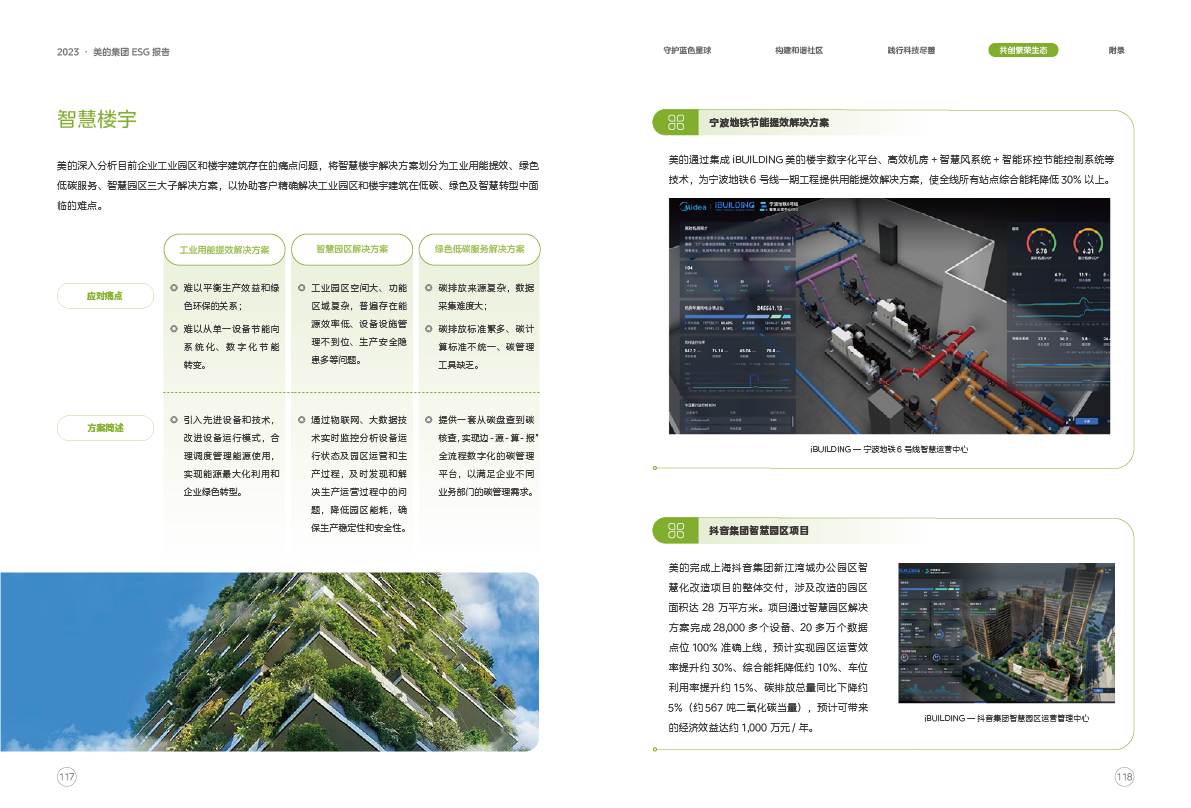Click the page number 118 circle

click(x=1123, y=777)
